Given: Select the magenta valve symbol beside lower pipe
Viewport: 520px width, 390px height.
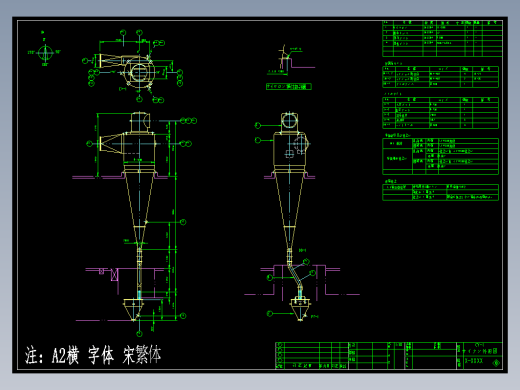Looking at the screenshot, I should tap(114, 274).
